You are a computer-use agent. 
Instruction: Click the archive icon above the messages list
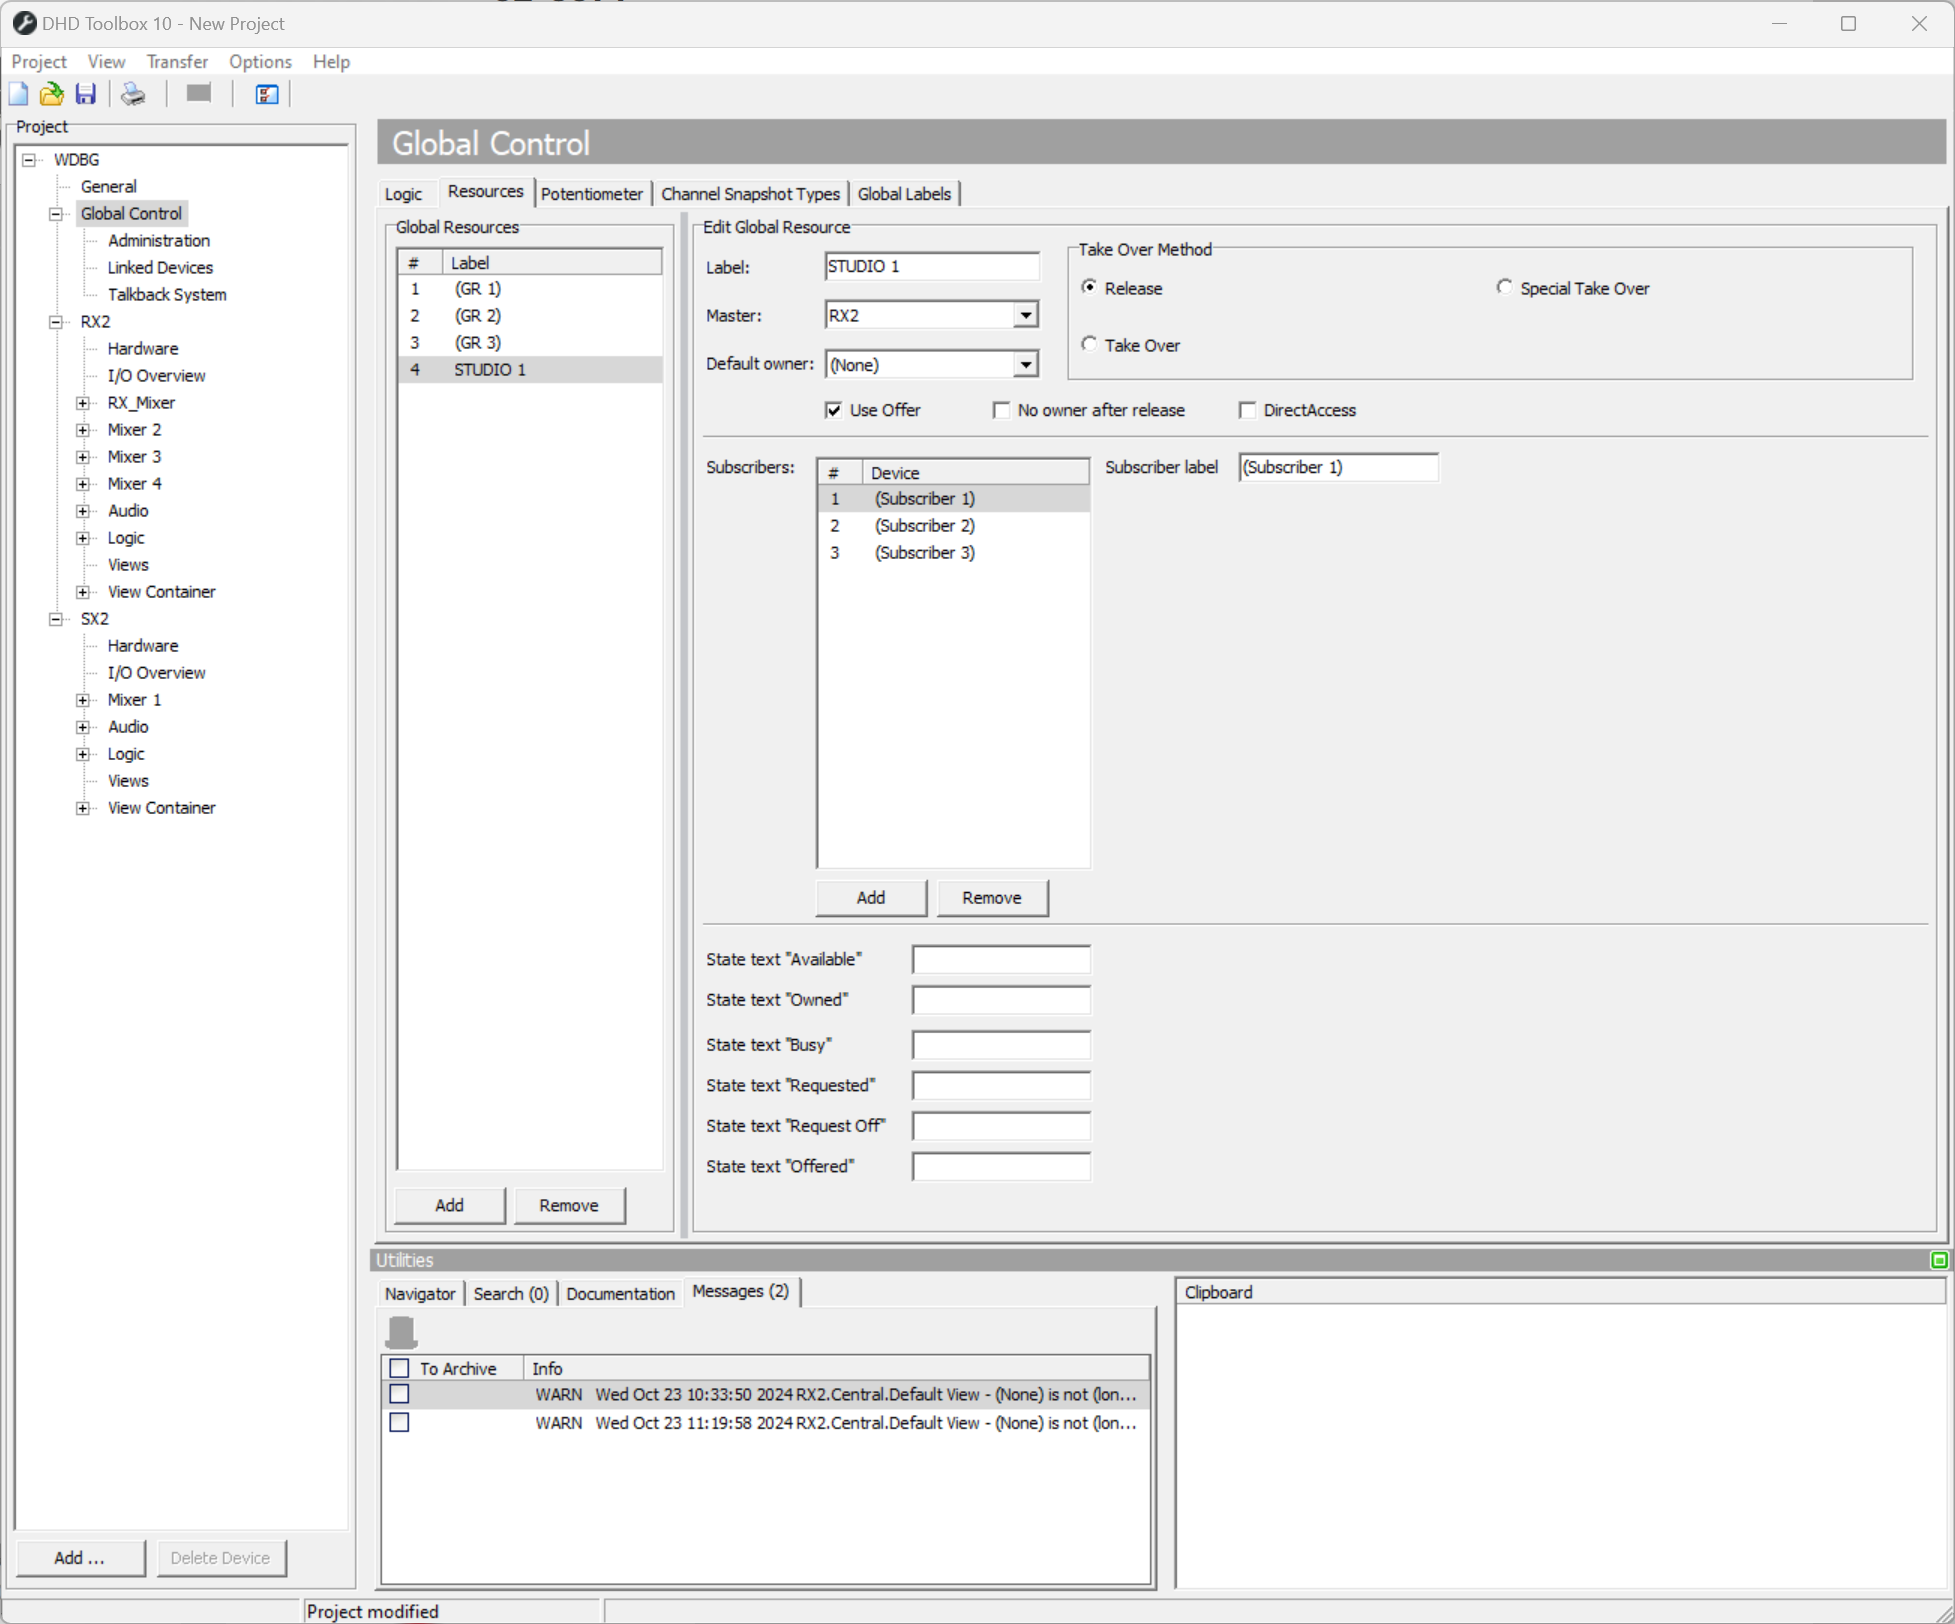(x=401, y=1333)
